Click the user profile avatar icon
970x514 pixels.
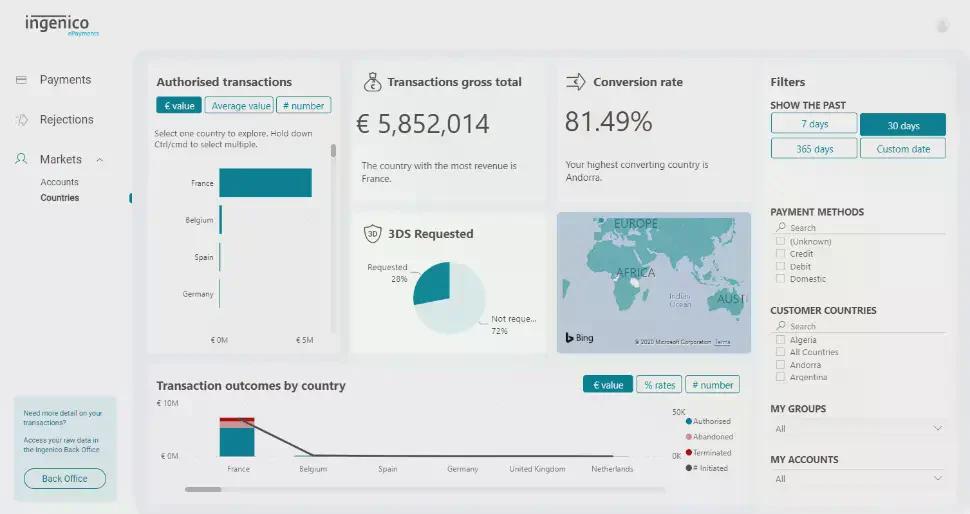click(x=941, y=26)
